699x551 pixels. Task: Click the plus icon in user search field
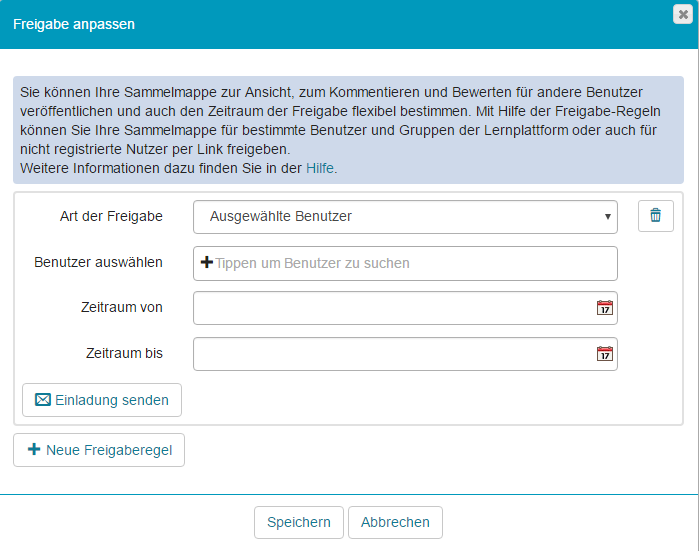tap(207, 263)
